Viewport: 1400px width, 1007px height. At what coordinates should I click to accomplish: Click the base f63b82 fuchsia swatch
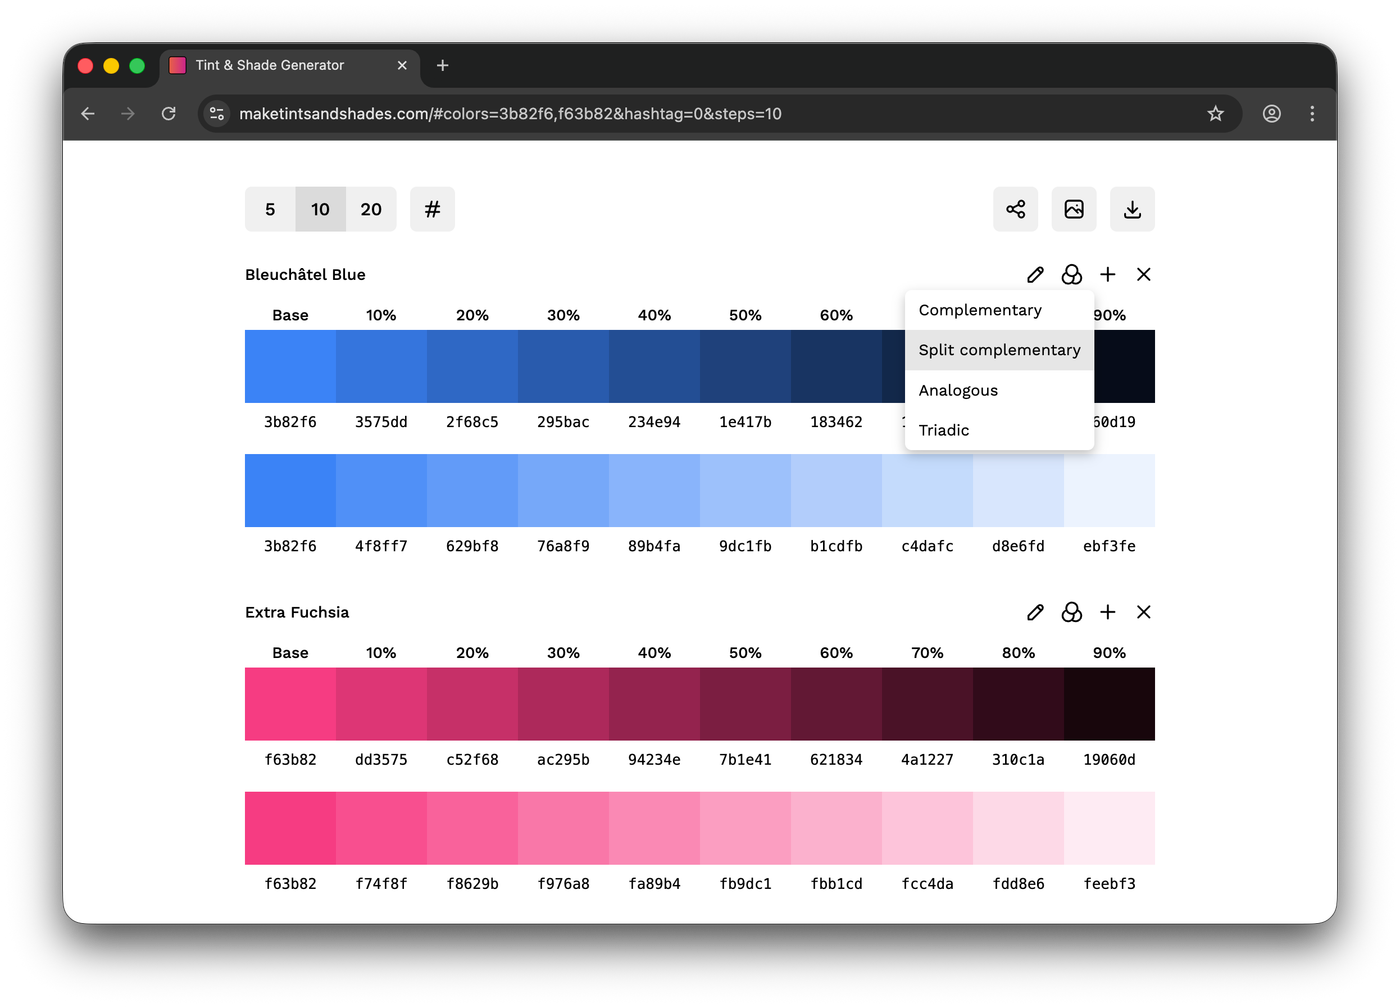(x=289, y=704)
